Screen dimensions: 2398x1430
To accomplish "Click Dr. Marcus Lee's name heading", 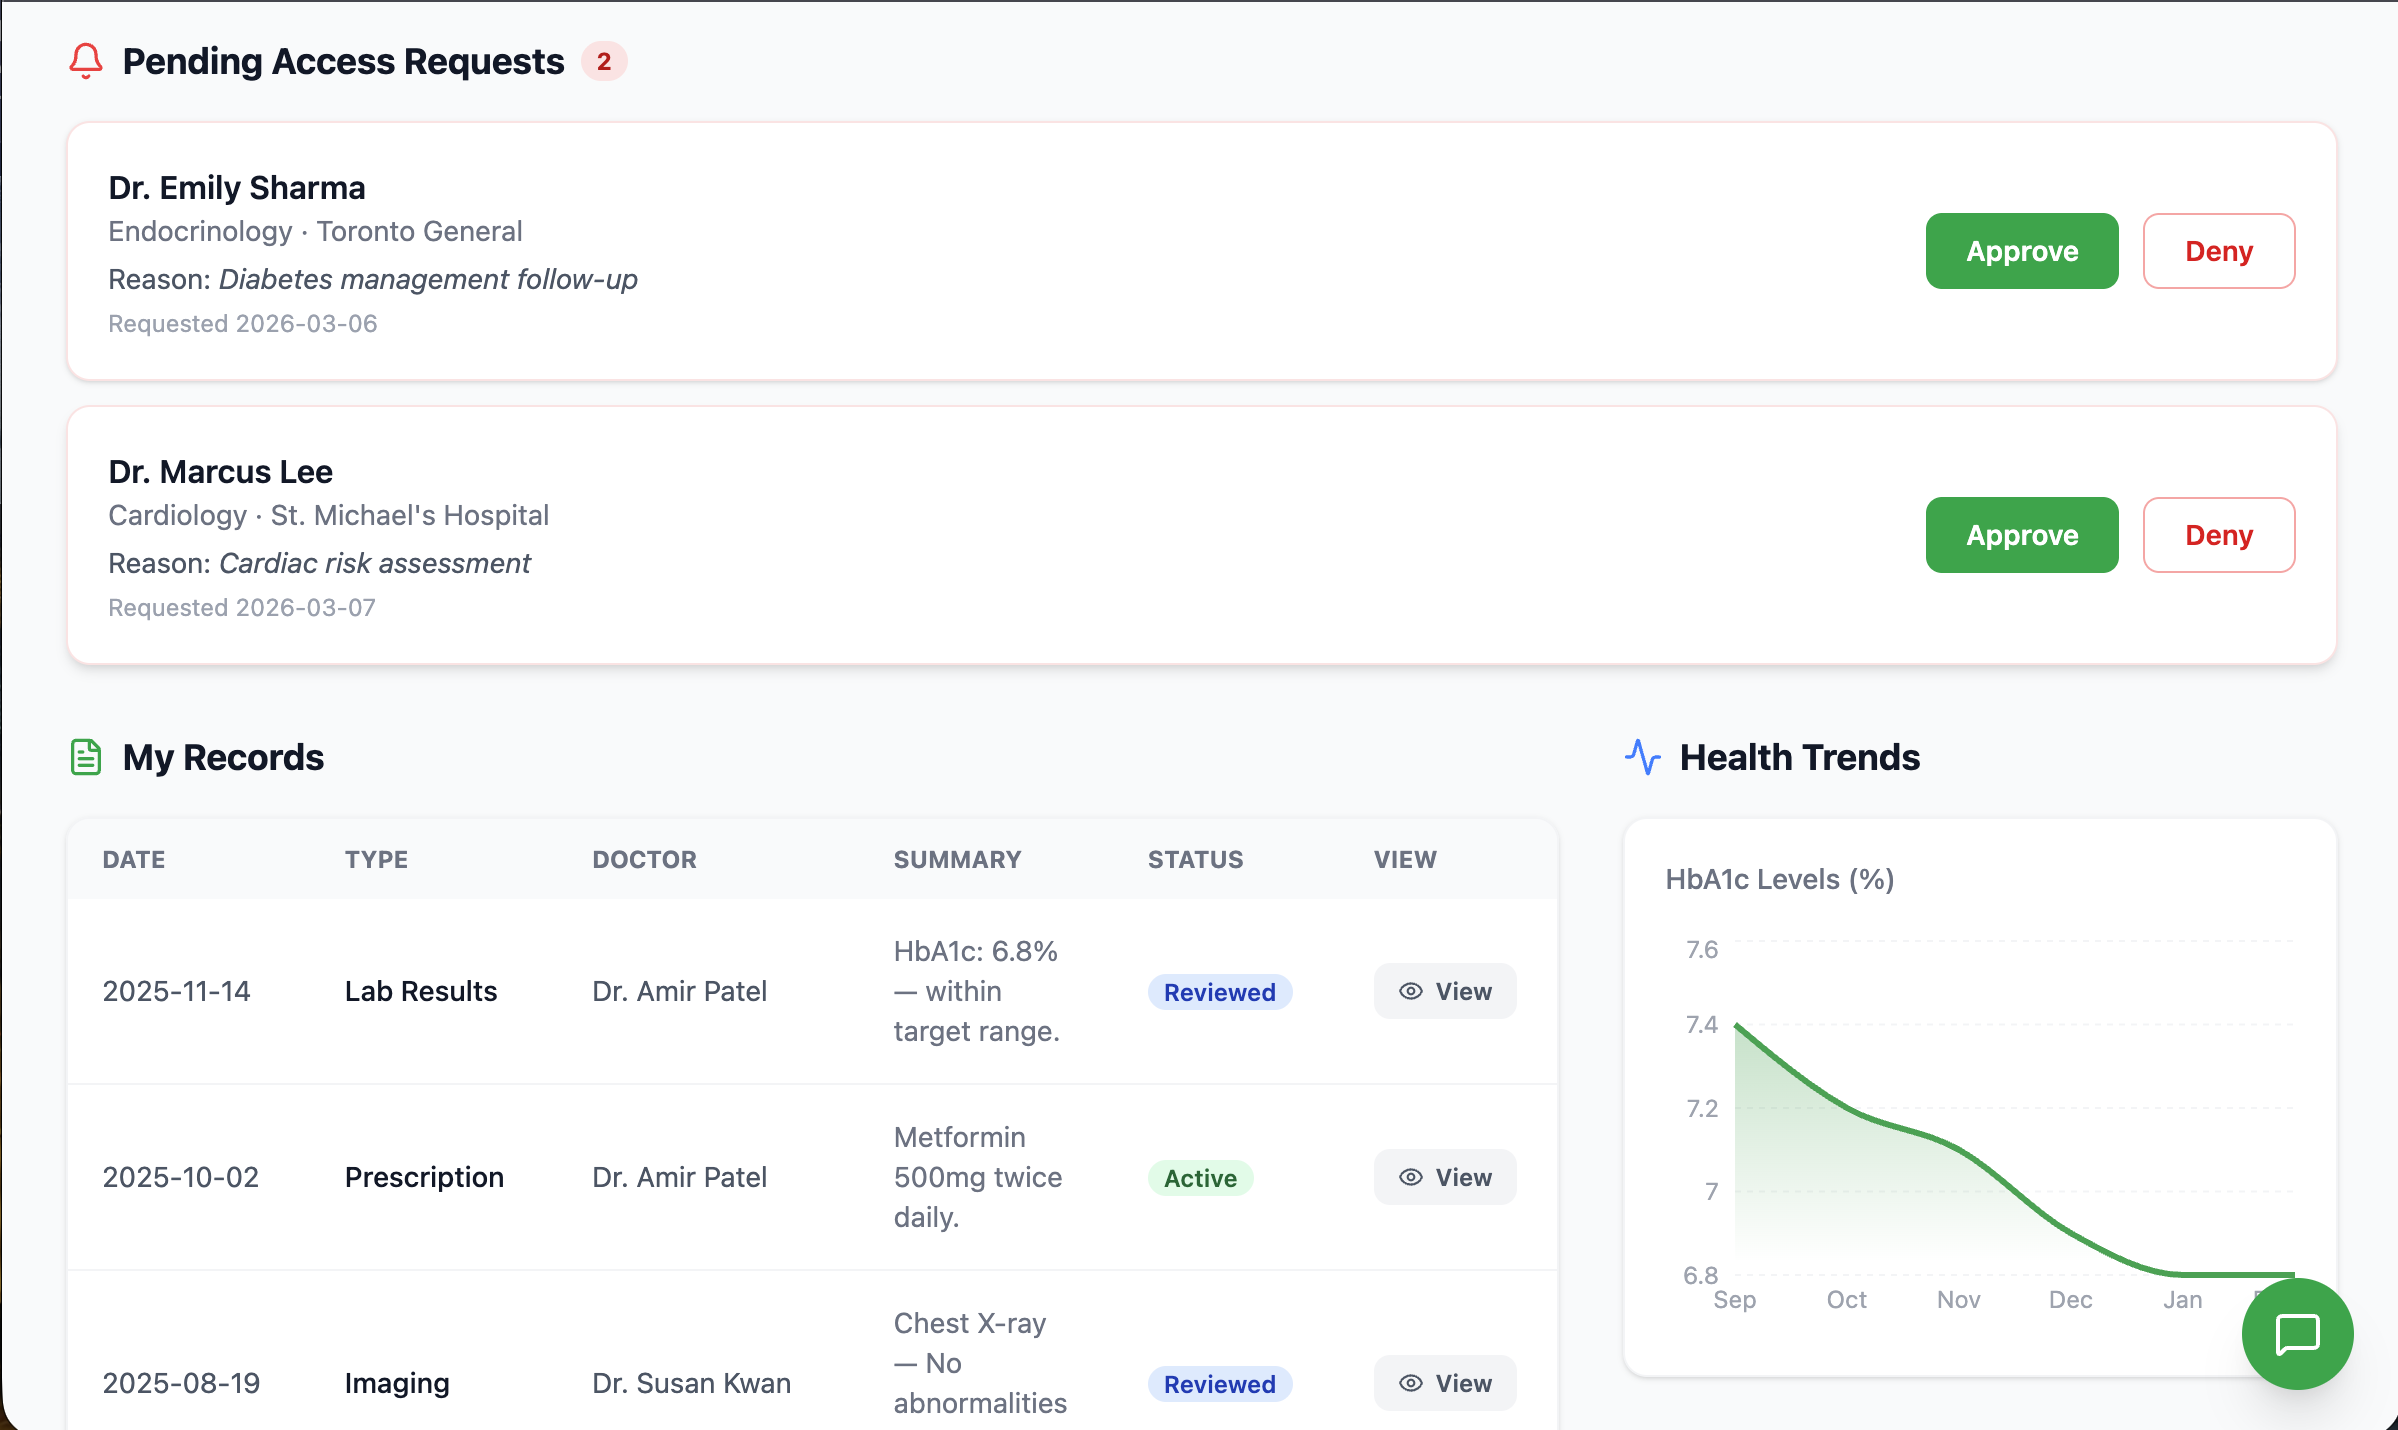I will (x=220, y=471).
